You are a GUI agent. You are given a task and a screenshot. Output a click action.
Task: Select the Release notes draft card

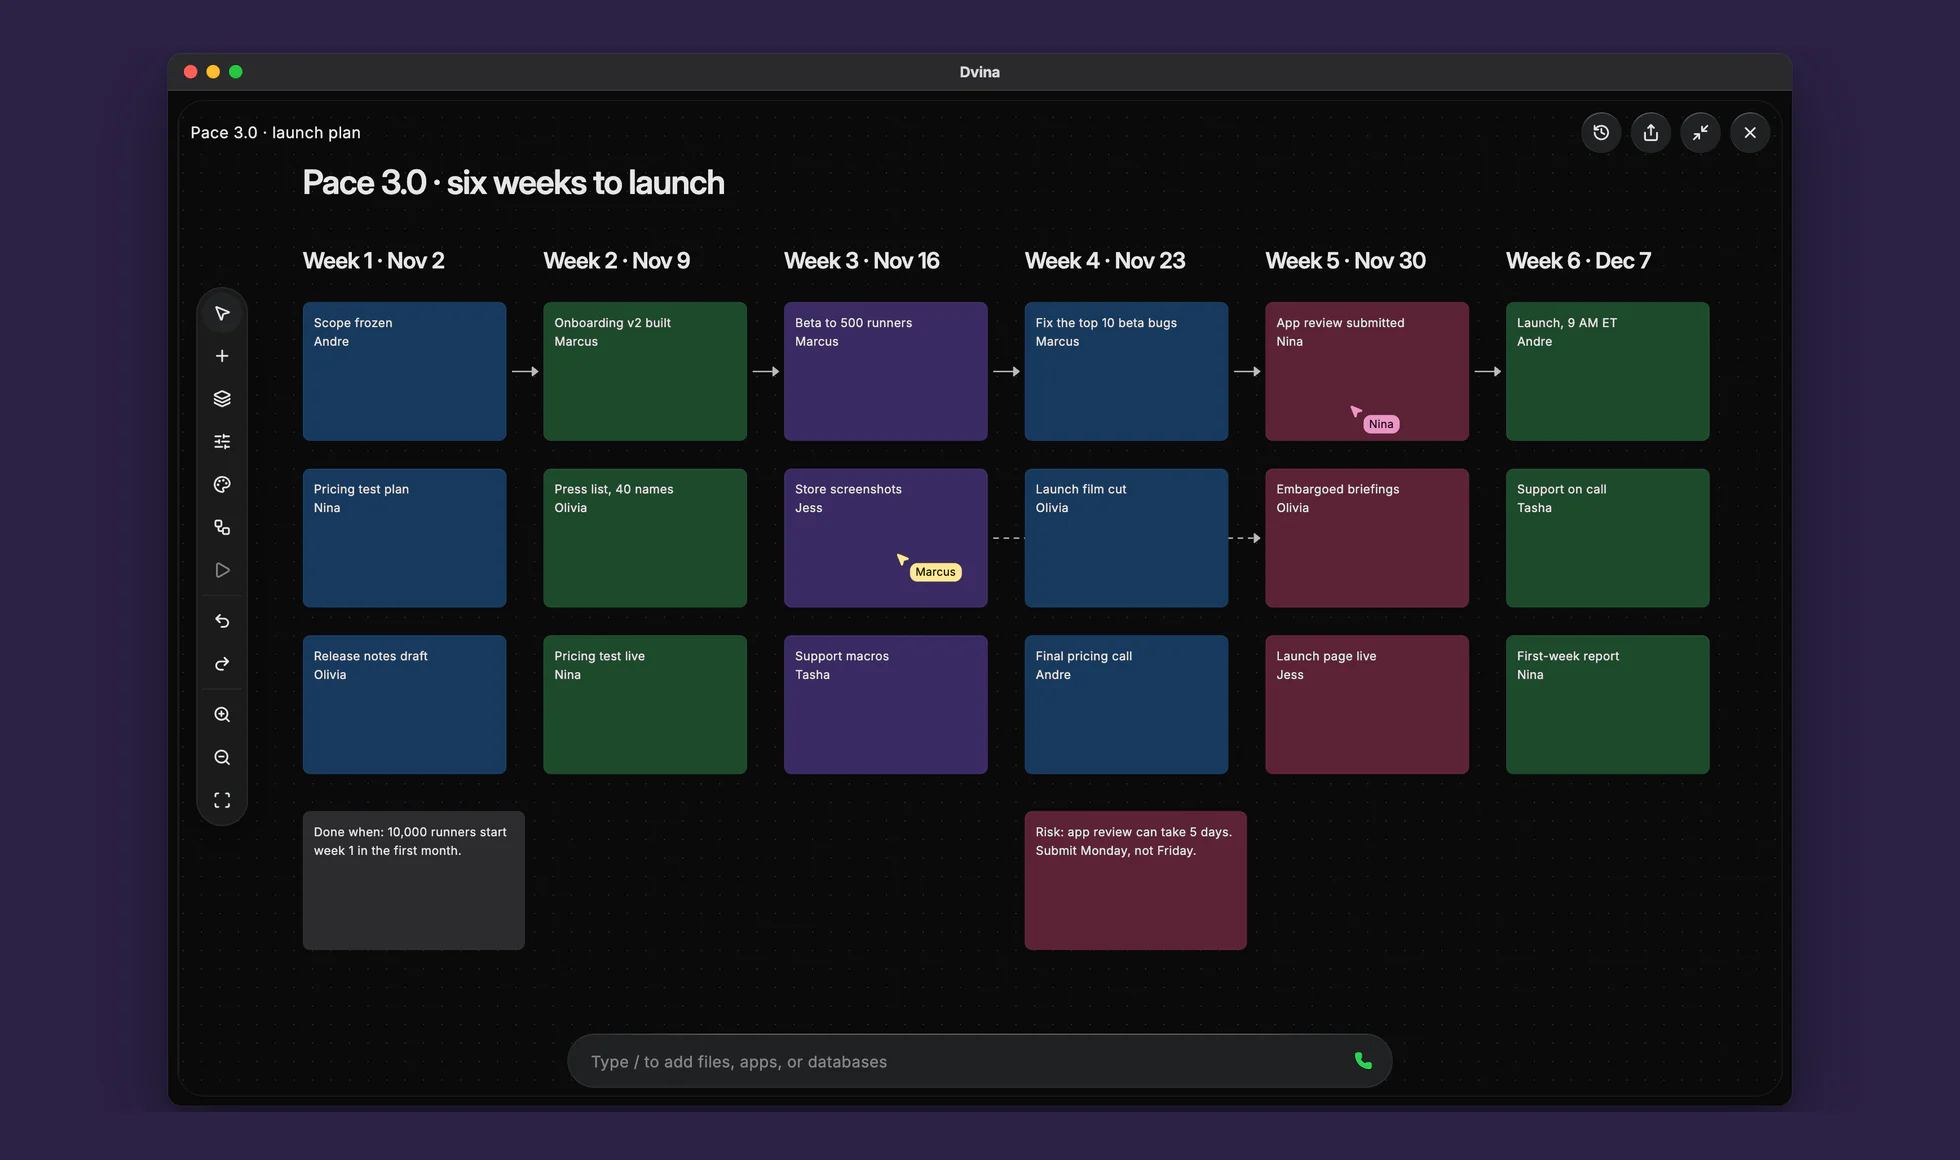(404, 704)
